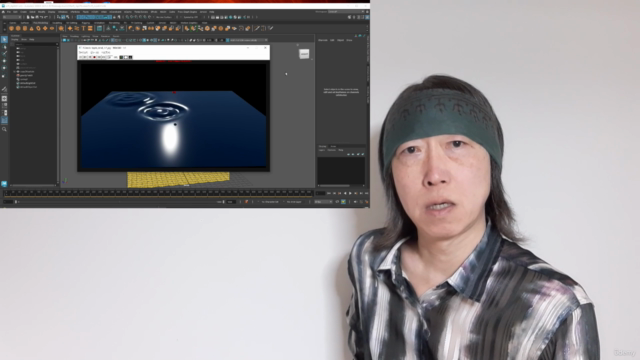Image resolution: width=640 pixels, height=360 pixels.
Task: Enable snap to grids
Action: click(128, 17)
